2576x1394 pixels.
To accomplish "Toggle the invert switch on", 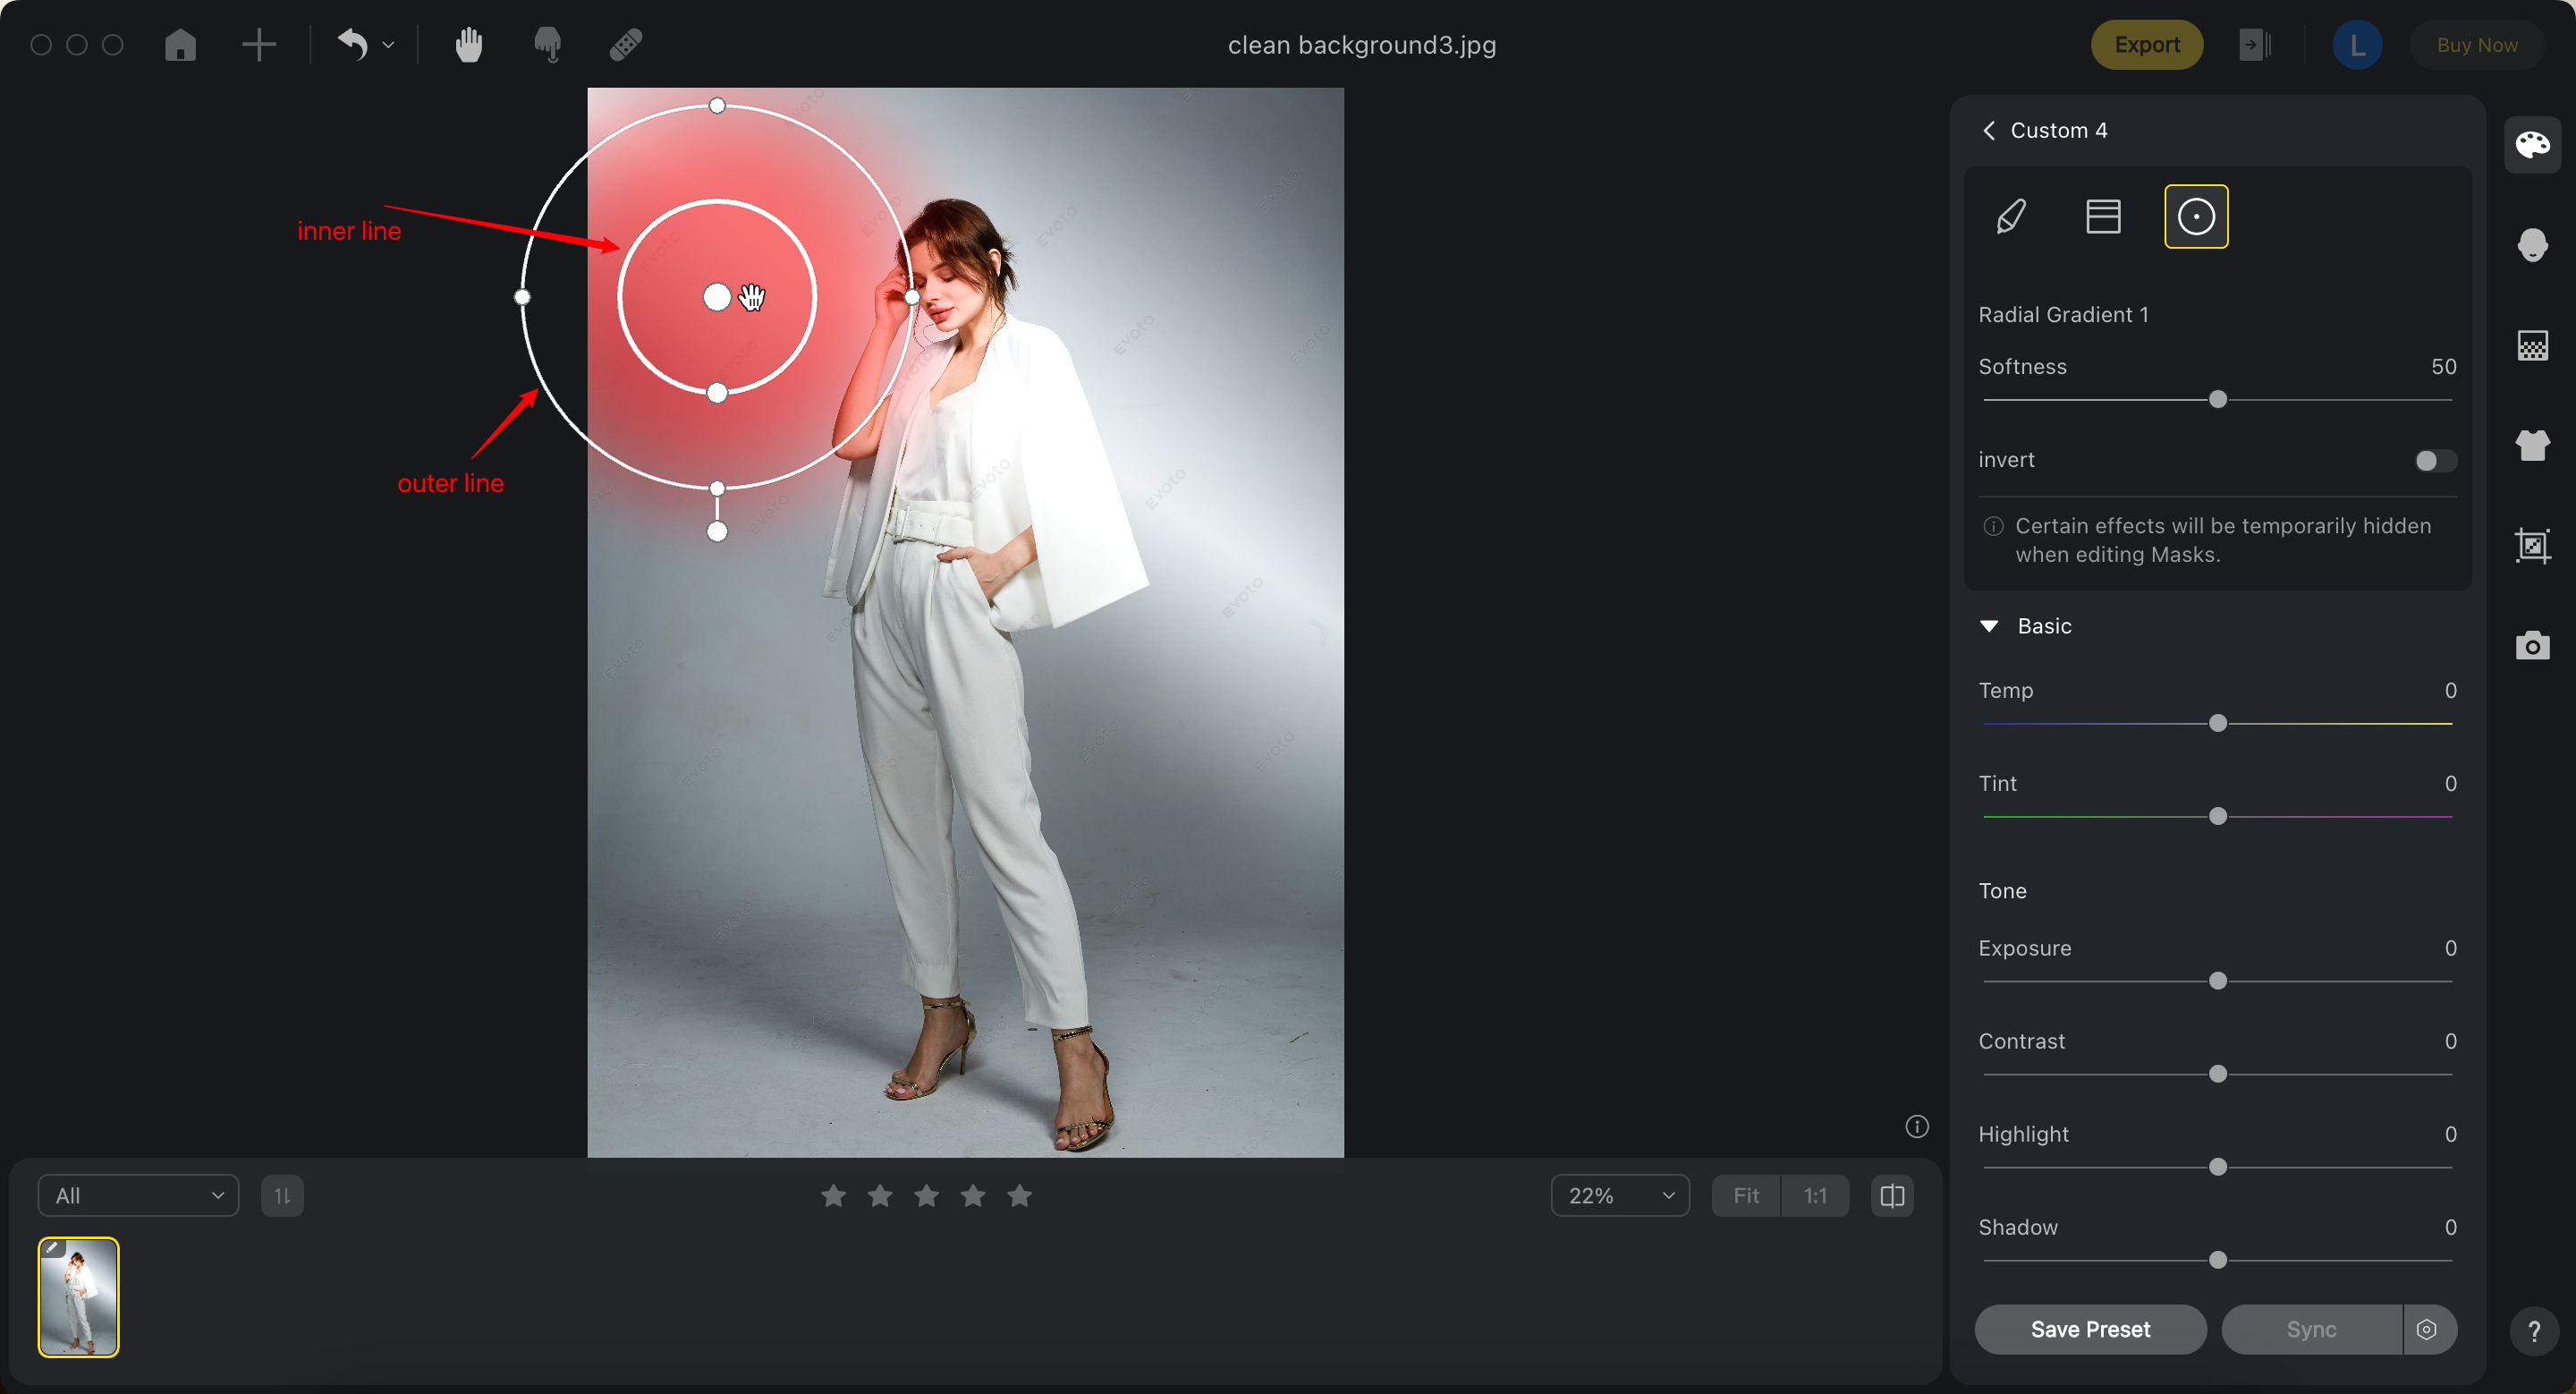I will [2434, 460].
